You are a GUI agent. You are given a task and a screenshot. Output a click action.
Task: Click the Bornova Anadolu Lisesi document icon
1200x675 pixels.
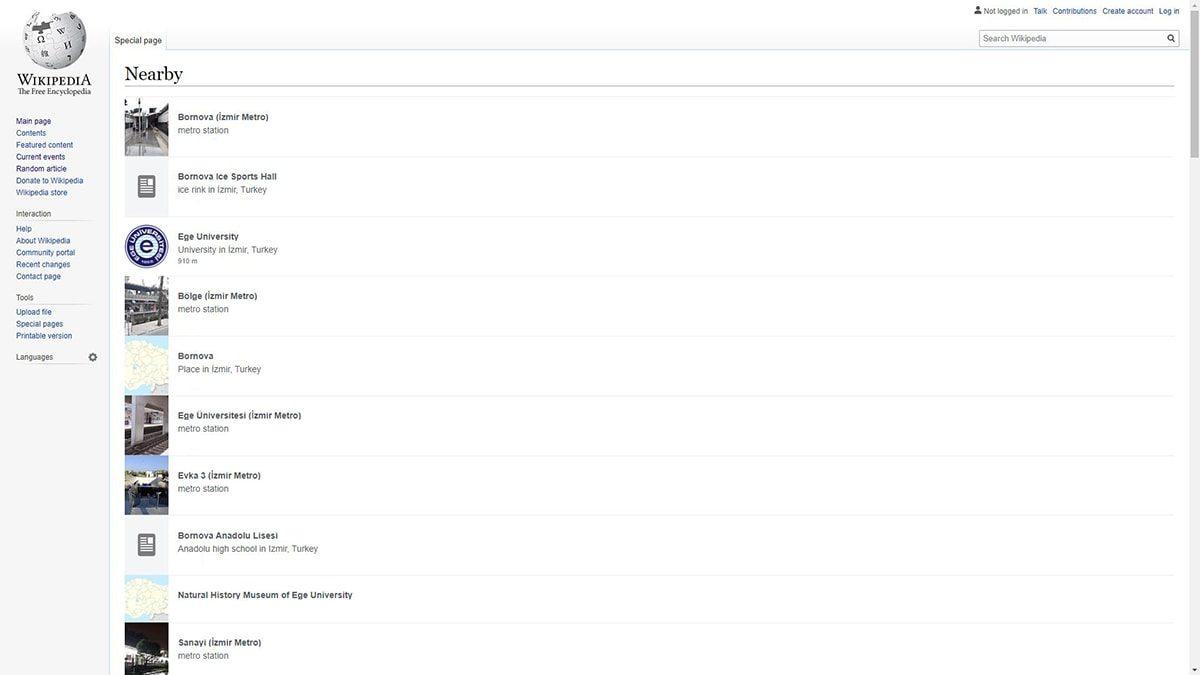pos(146,545)
